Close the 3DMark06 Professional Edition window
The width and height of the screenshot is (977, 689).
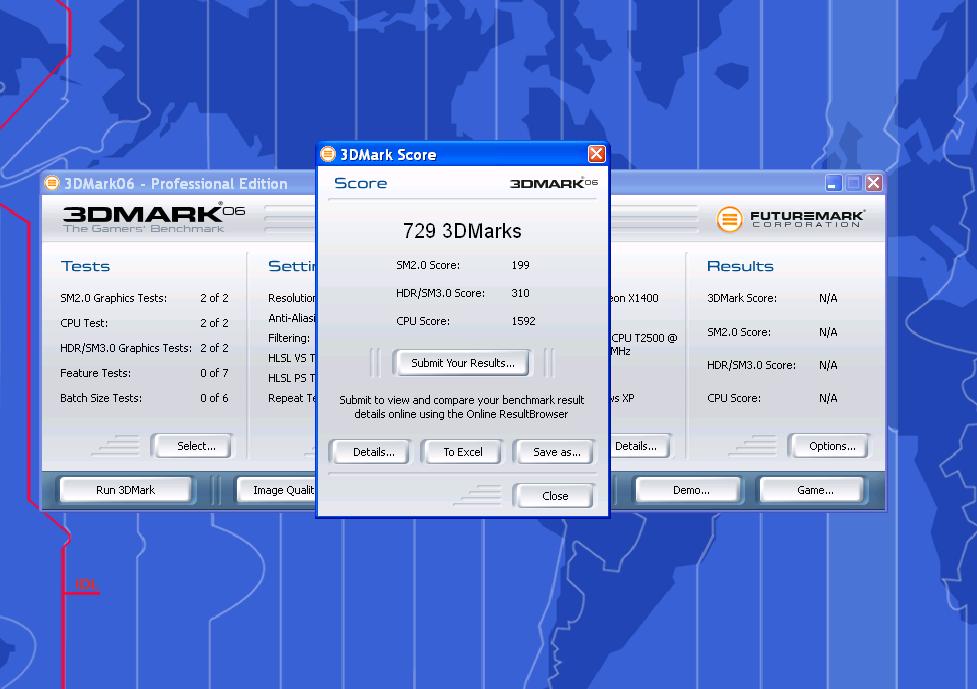tap(874, 183)
